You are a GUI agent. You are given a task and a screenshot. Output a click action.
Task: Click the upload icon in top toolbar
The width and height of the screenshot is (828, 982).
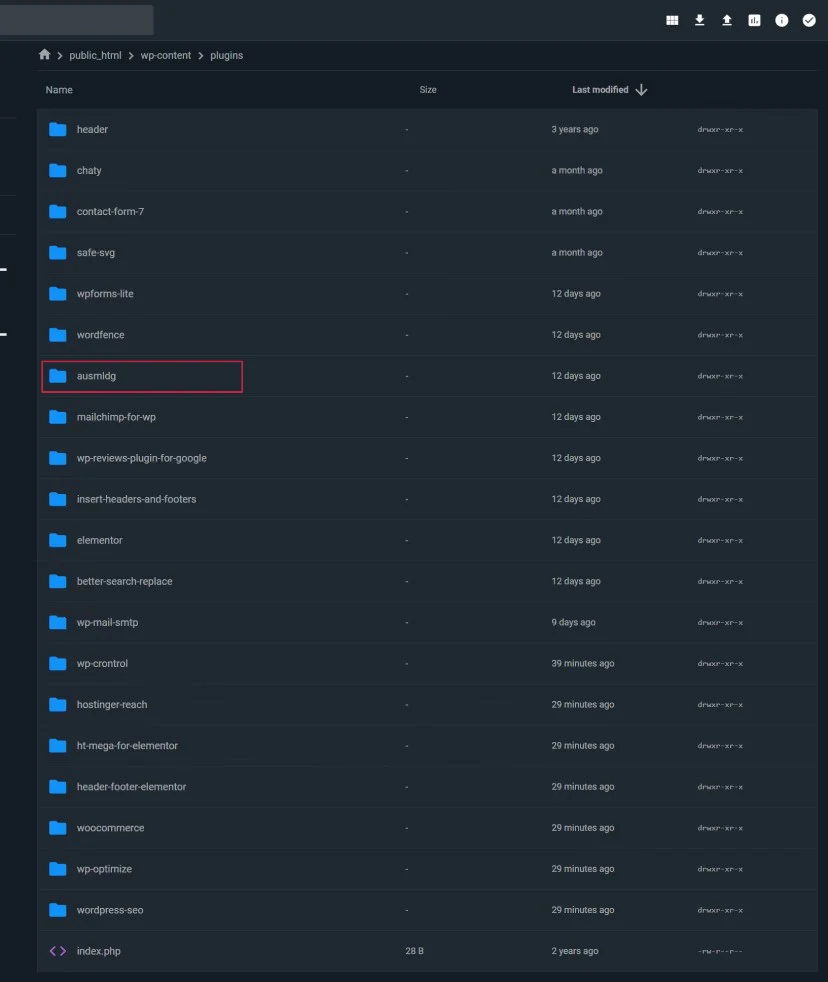pos(727,21)
